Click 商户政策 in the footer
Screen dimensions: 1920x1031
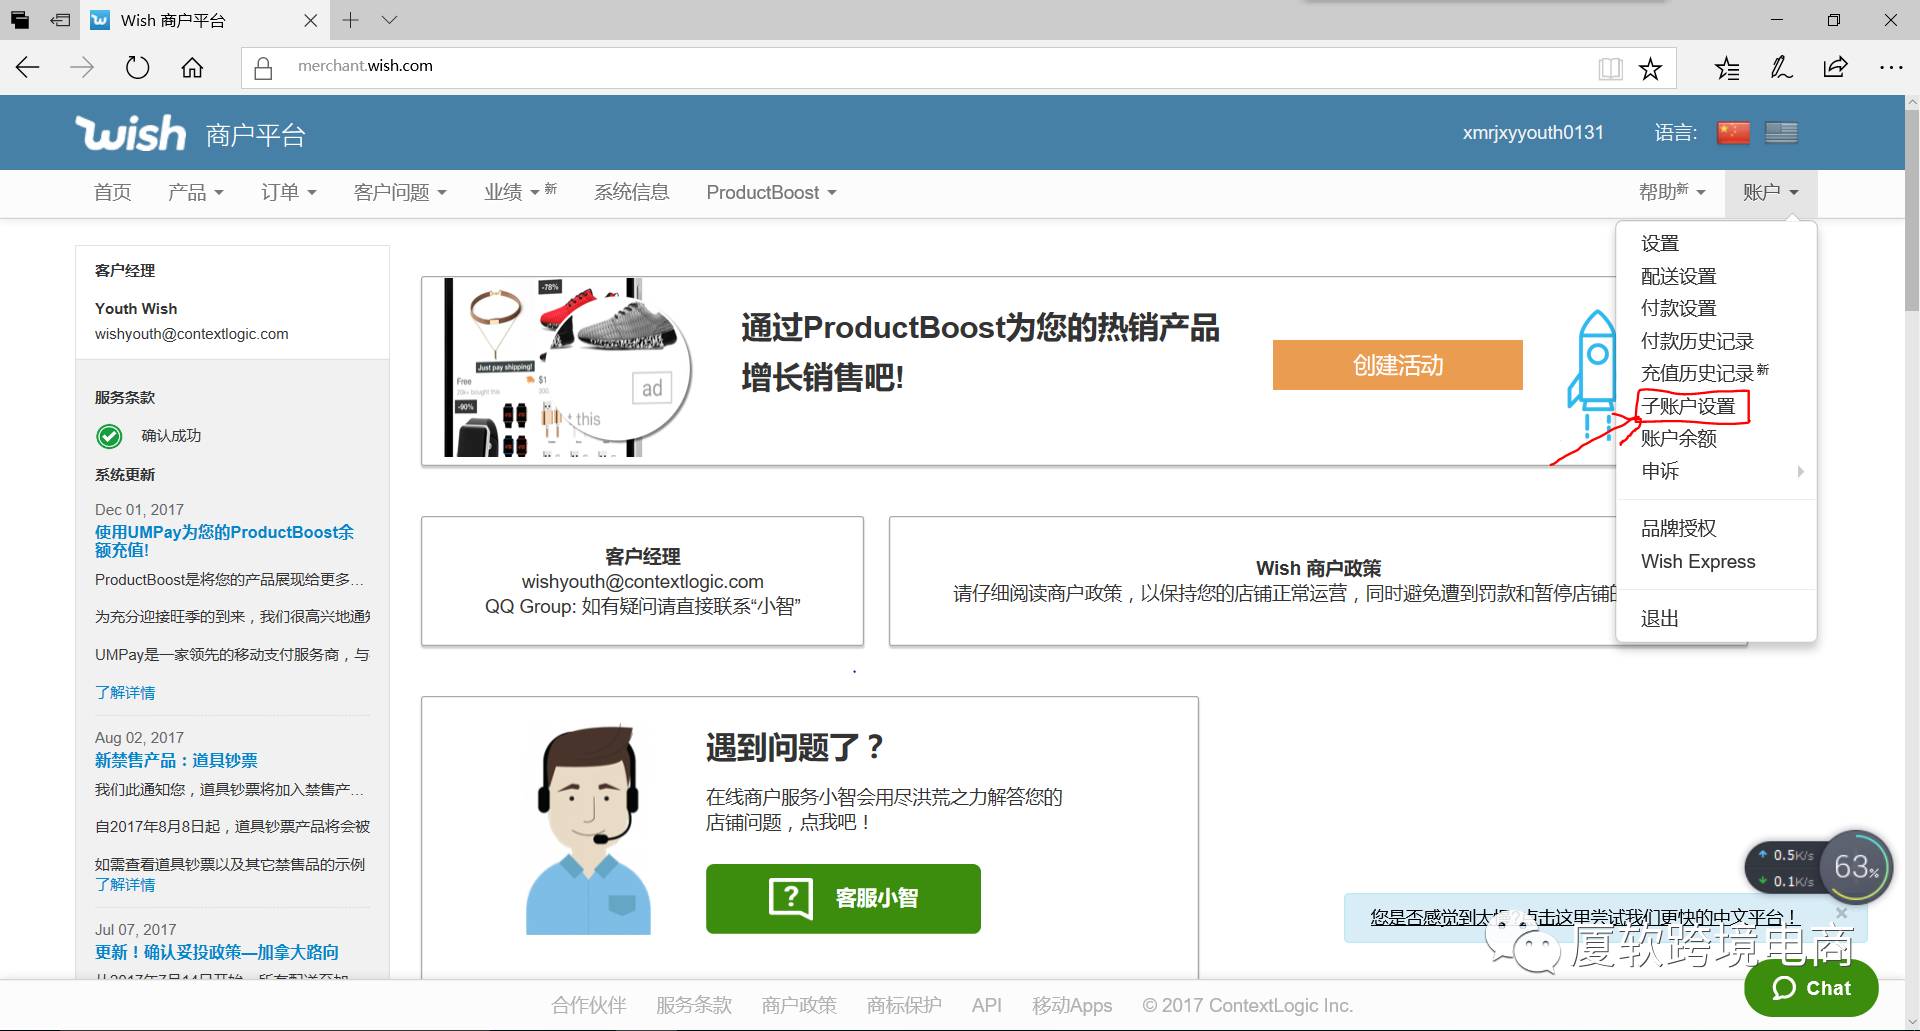799,1005
